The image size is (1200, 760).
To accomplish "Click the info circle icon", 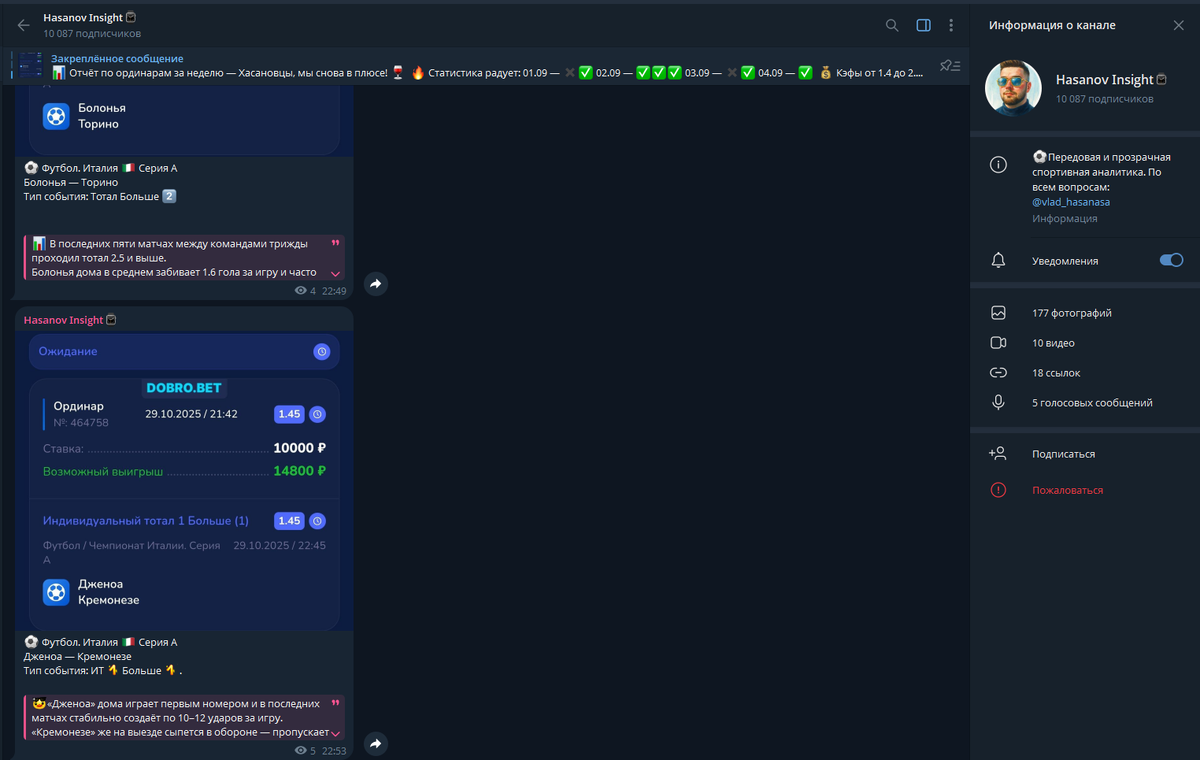I will 998,165.
